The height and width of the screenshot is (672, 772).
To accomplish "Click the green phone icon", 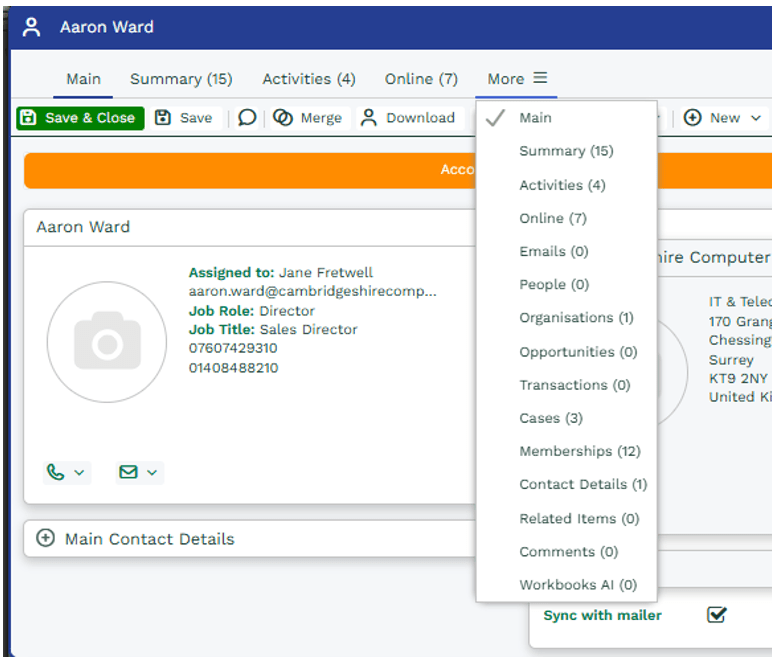I will click(56, 472).
